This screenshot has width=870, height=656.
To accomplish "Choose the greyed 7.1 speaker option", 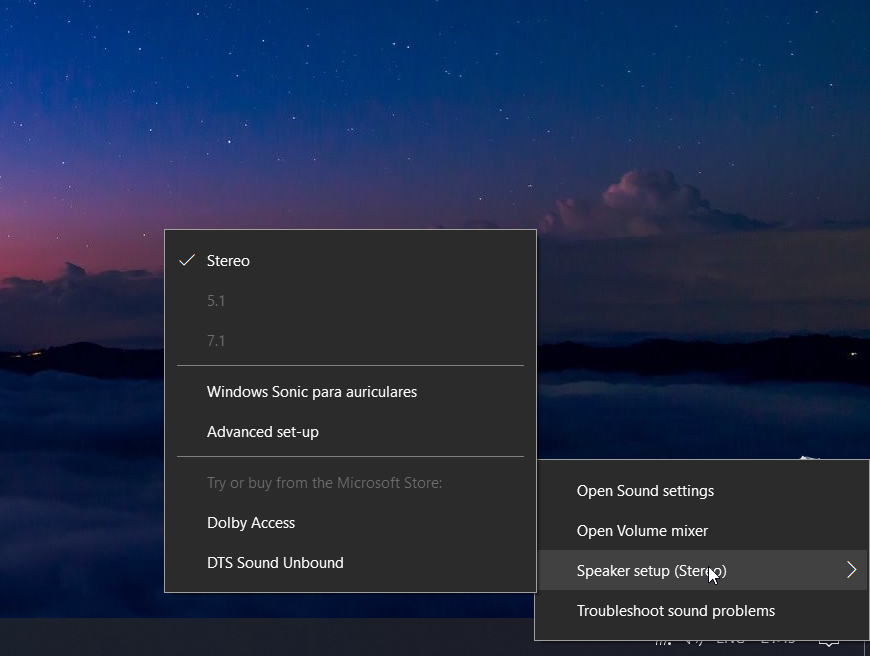I will tap(350, 341).
